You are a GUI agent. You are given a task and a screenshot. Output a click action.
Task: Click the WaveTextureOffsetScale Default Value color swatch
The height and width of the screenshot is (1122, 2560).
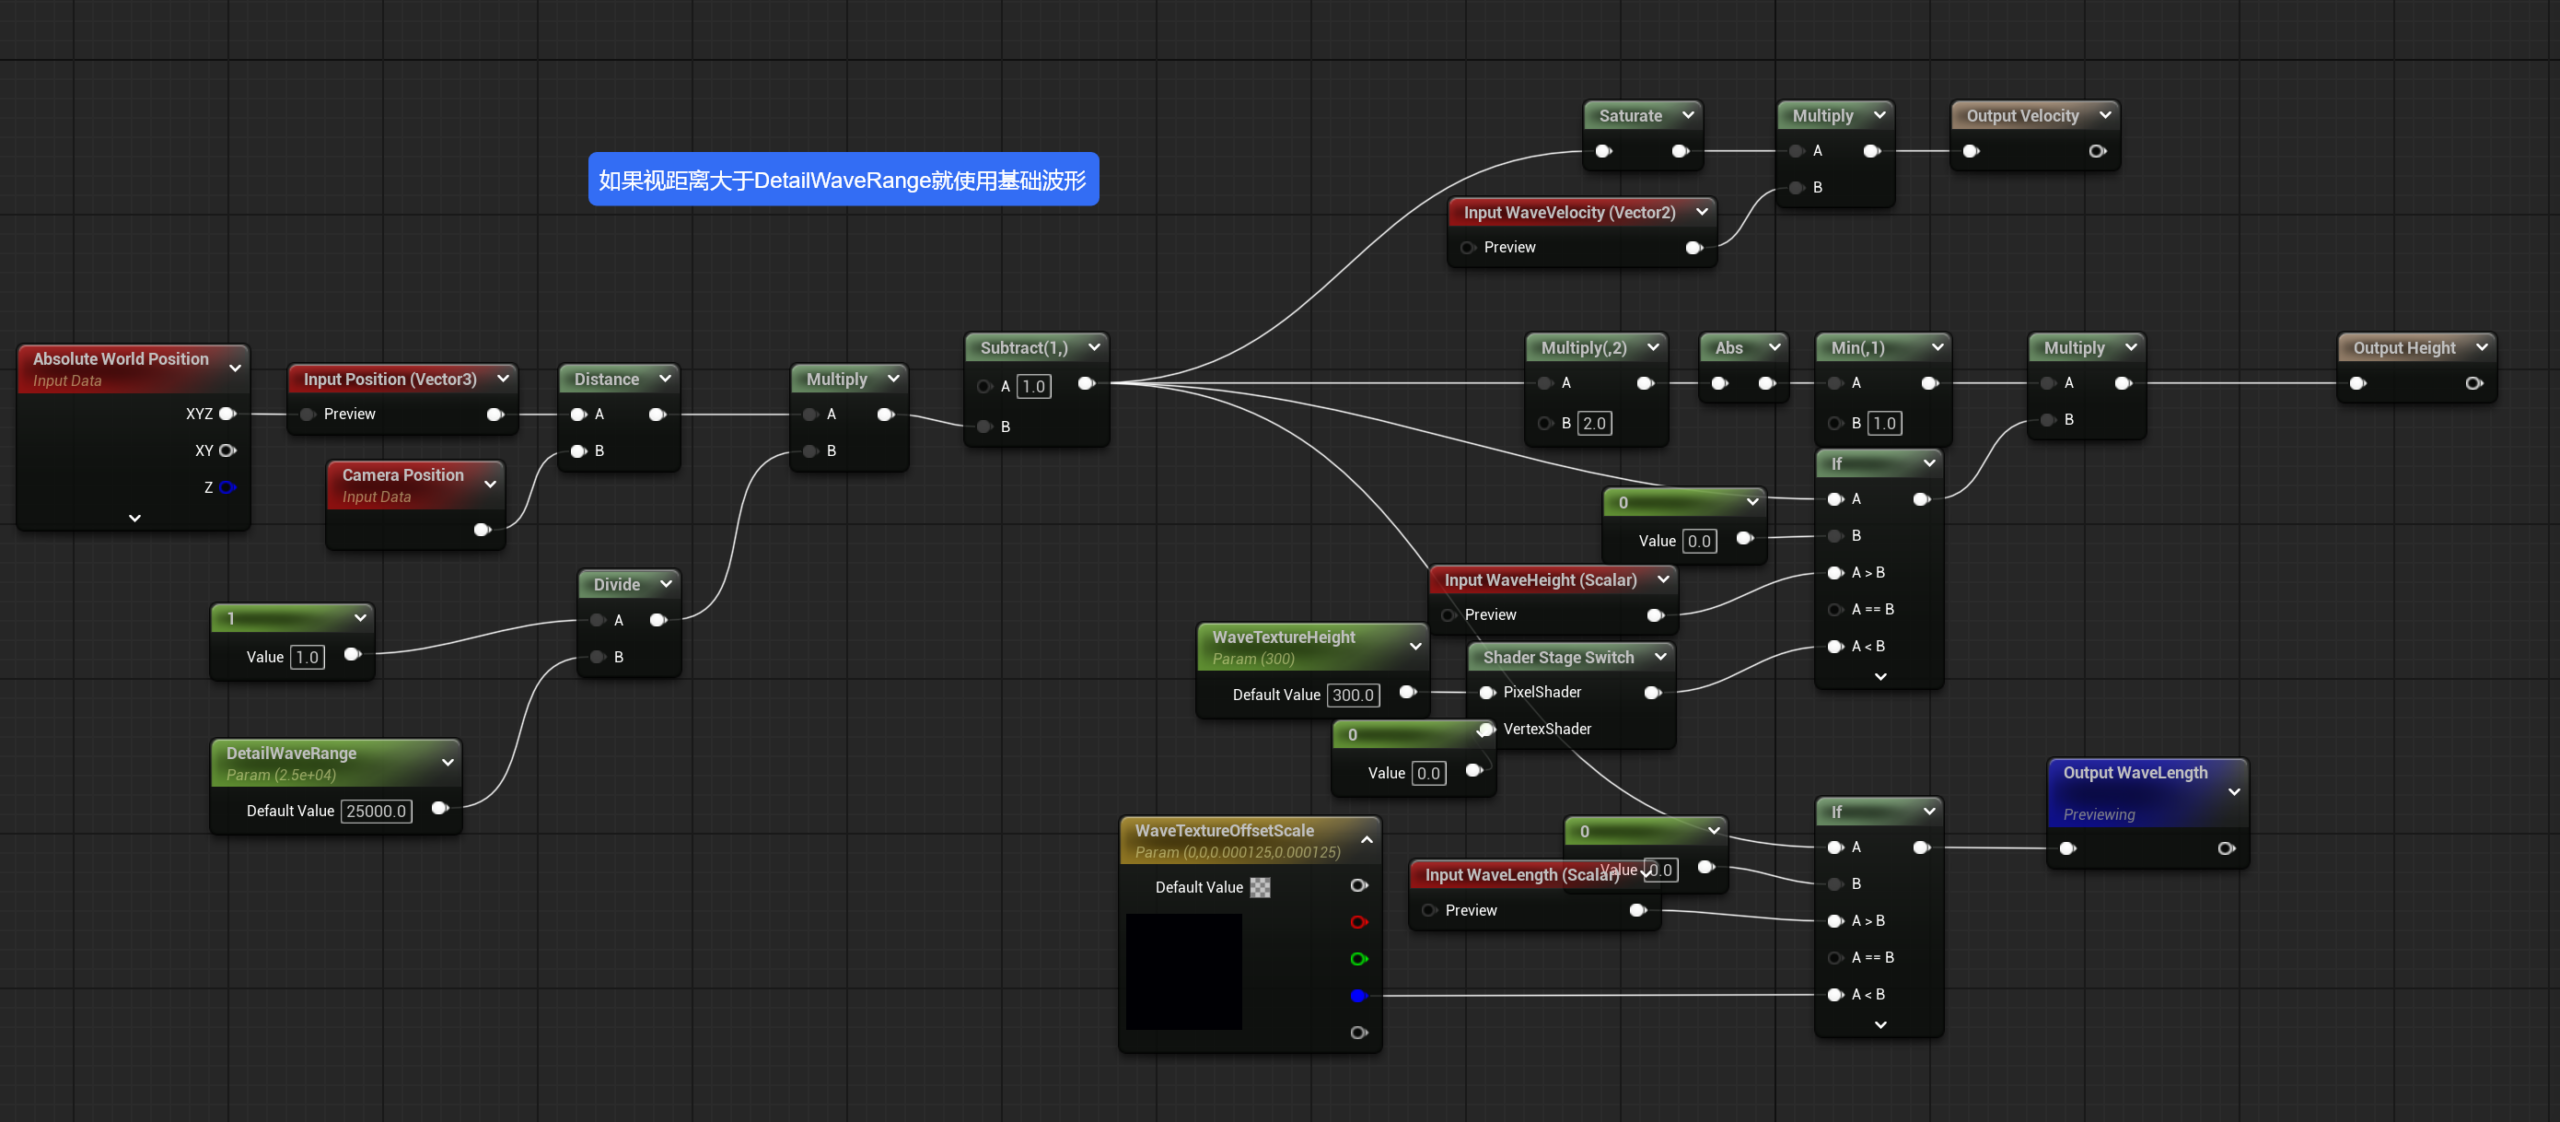point(1260,887)
